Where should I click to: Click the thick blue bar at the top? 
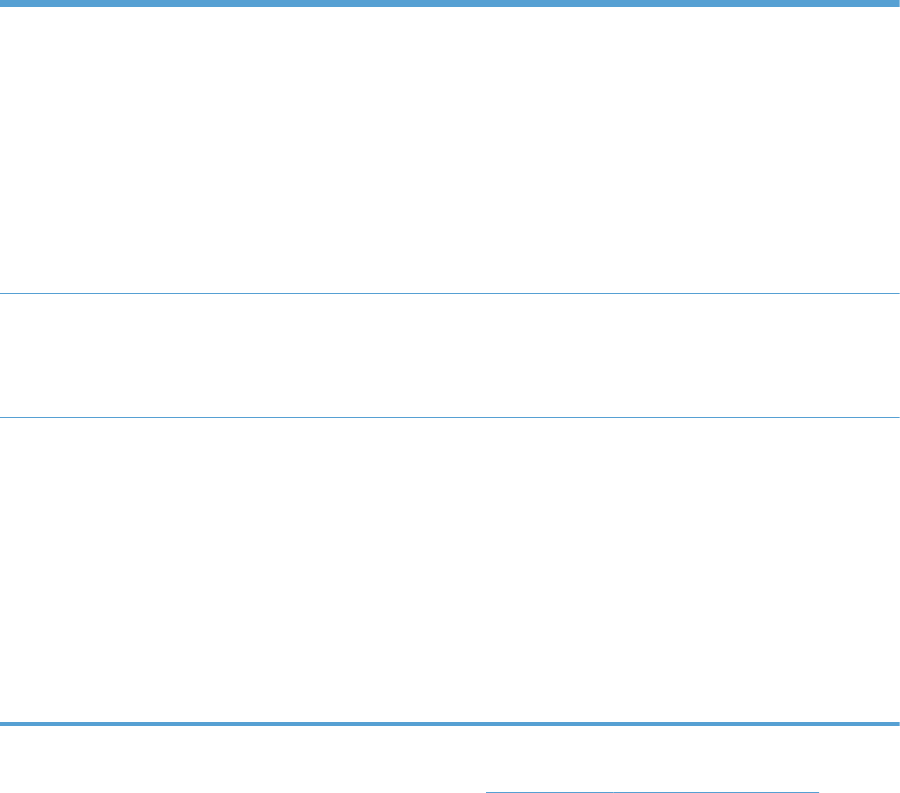(x=450, y=3)
